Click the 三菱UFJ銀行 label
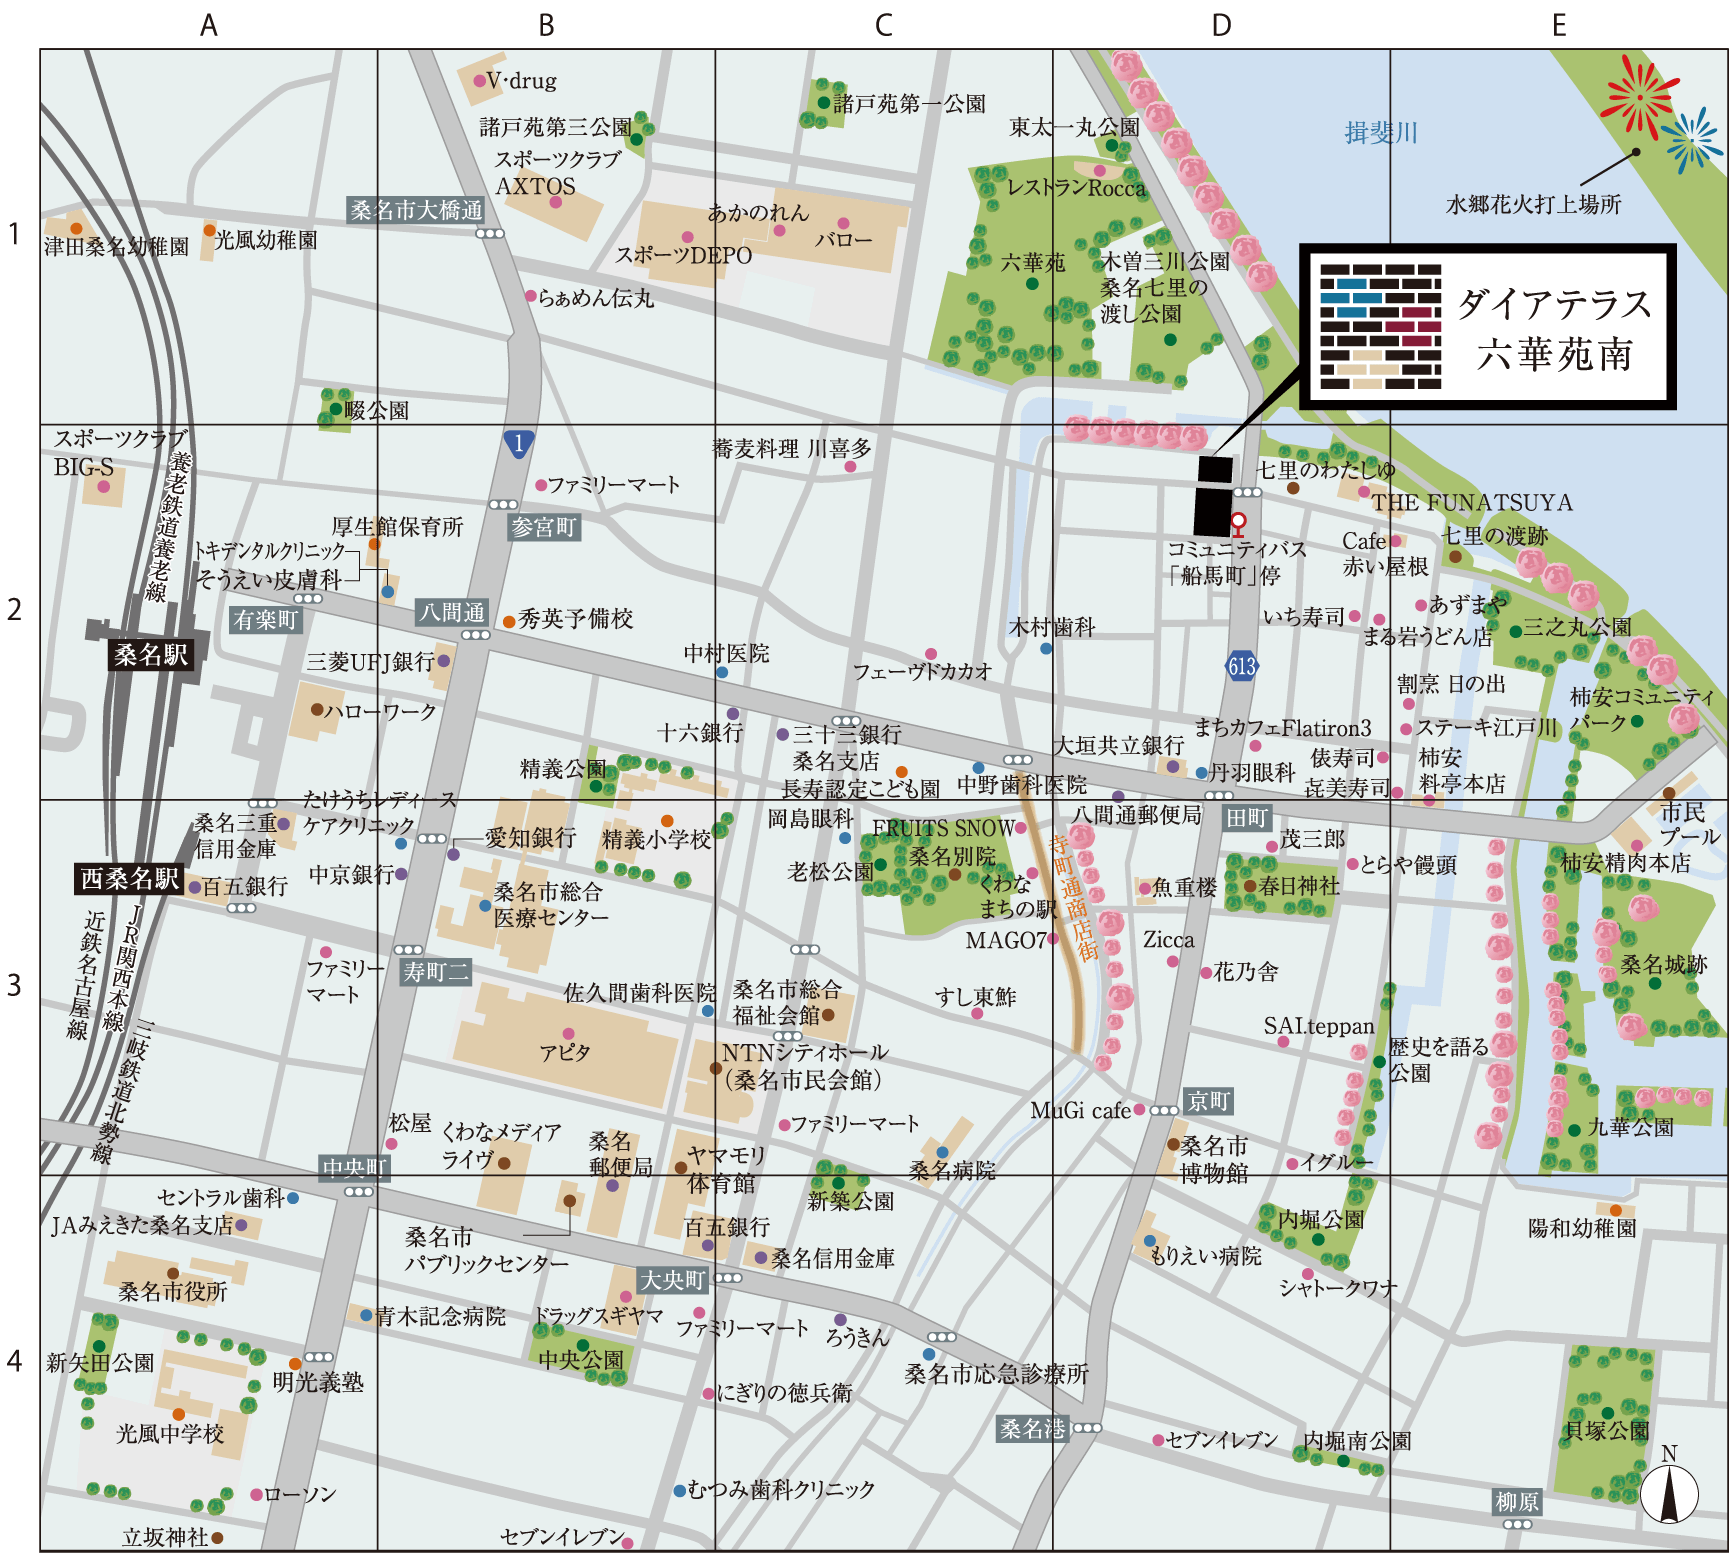The width and height of the screenshot is (1729, 1553). coord(370,661)
